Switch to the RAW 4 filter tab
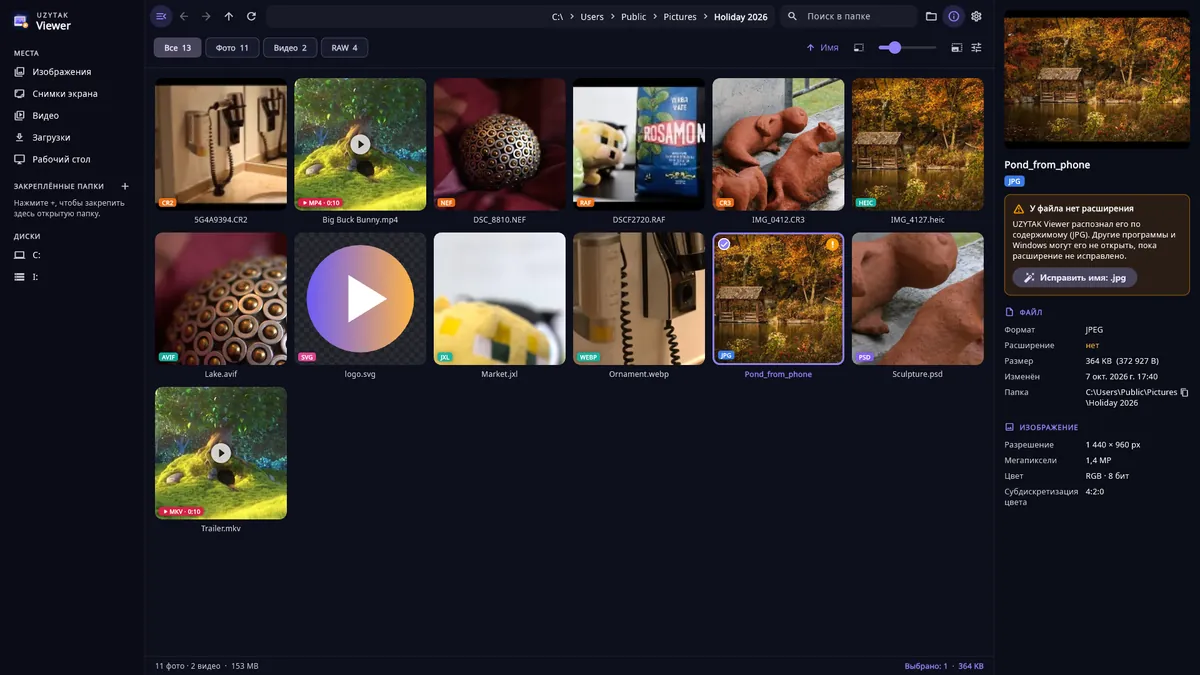The width and height of the screenshot is (1200, 675). [344, 47]
